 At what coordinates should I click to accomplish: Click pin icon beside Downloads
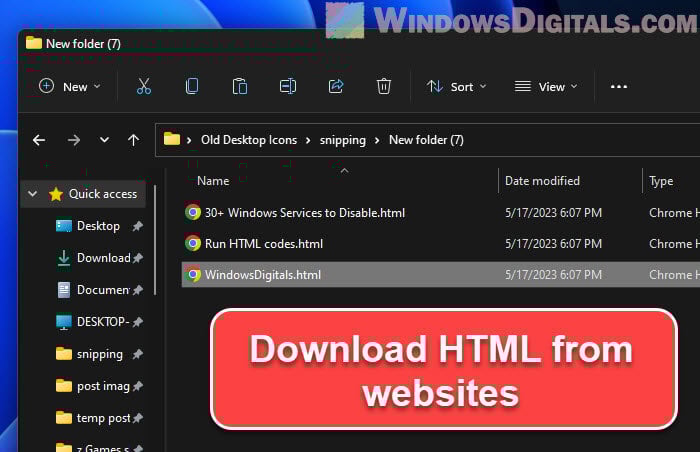click(x=138, y=258)
